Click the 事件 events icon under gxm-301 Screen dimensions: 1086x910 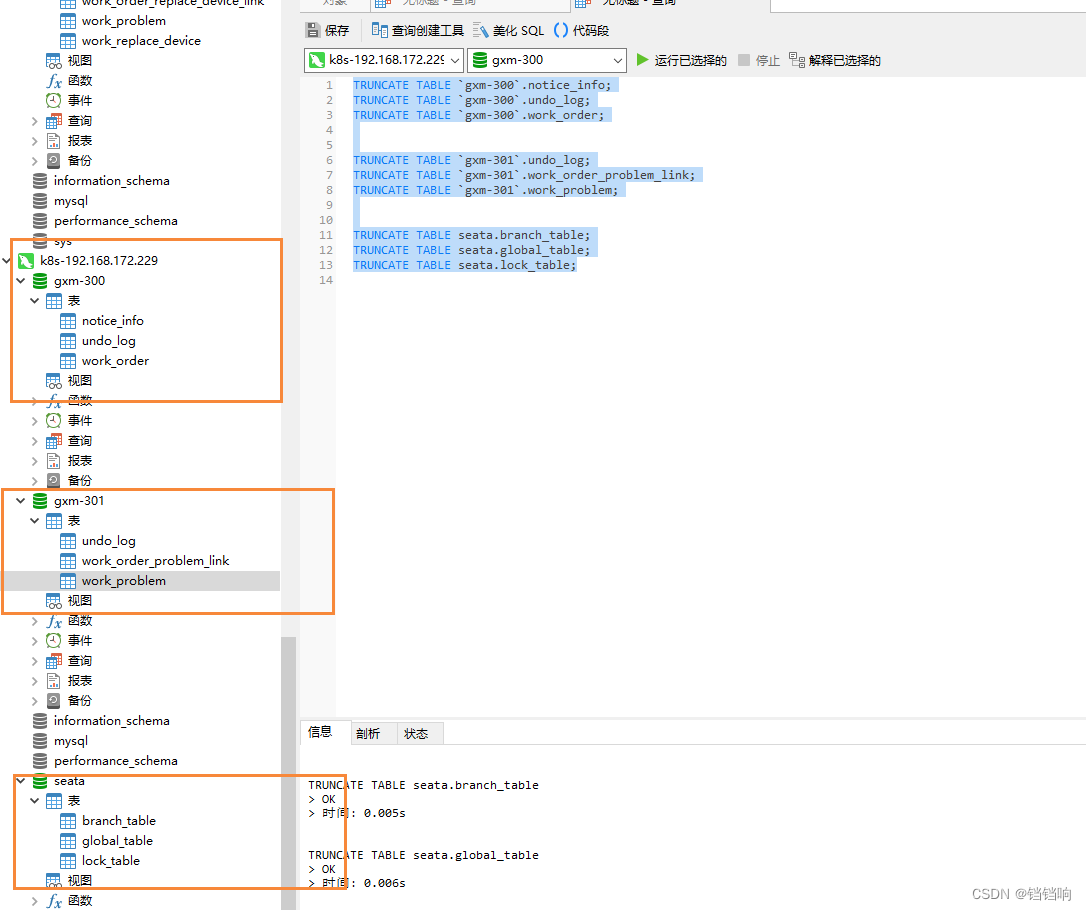[x=53, y=641]
